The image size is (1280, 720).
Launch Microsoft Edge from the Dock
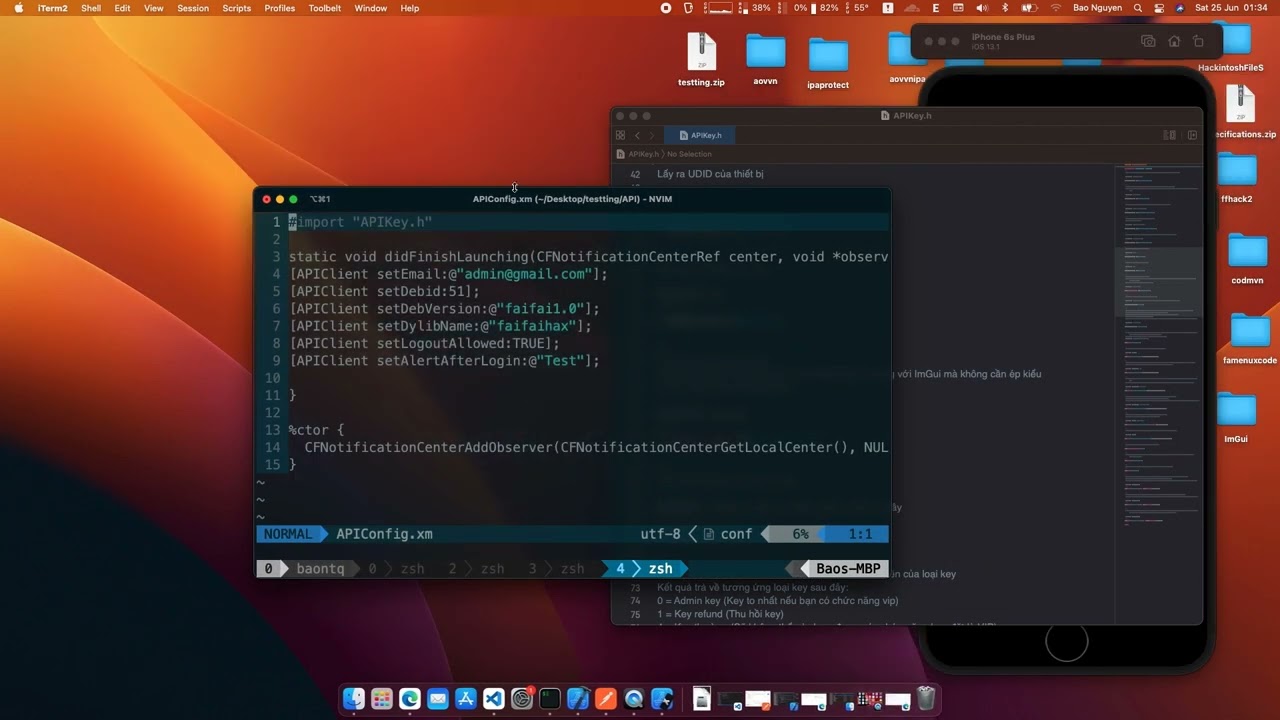tap(409, 699)
